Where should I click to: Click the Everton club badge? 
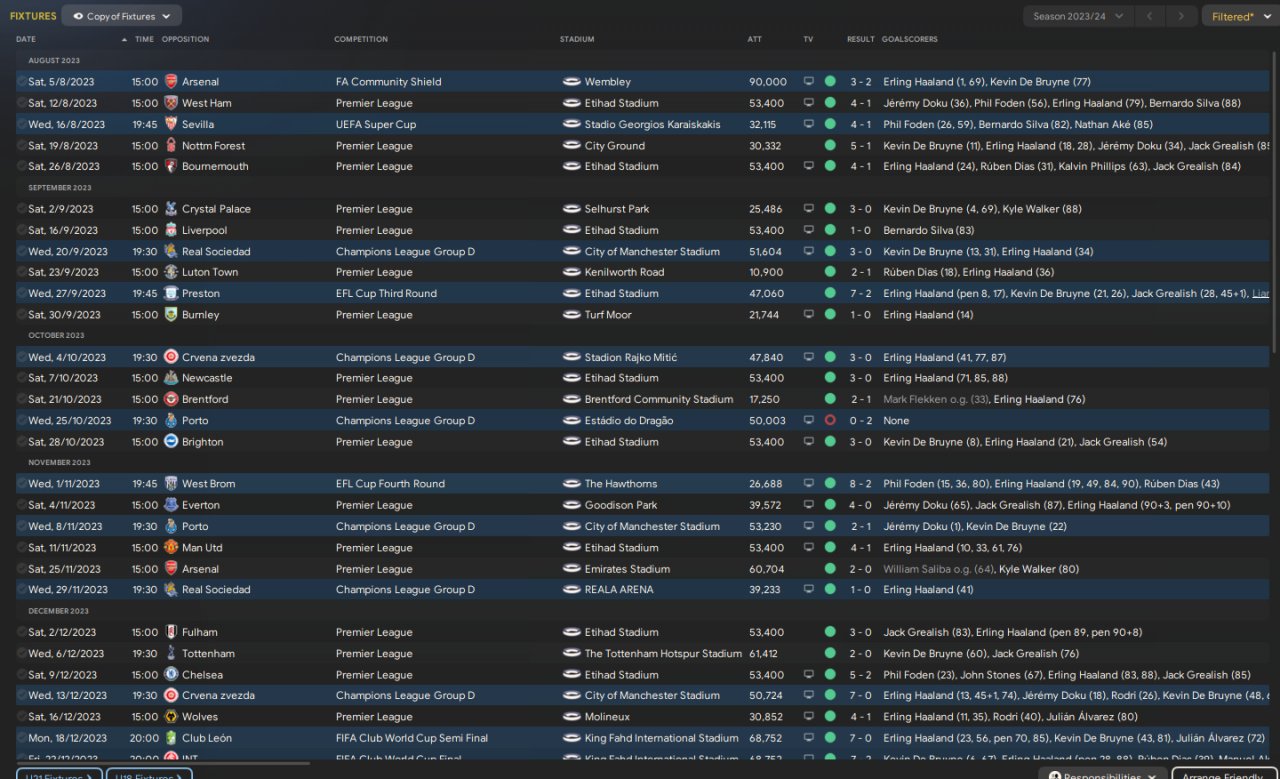[x=171, y=505]
